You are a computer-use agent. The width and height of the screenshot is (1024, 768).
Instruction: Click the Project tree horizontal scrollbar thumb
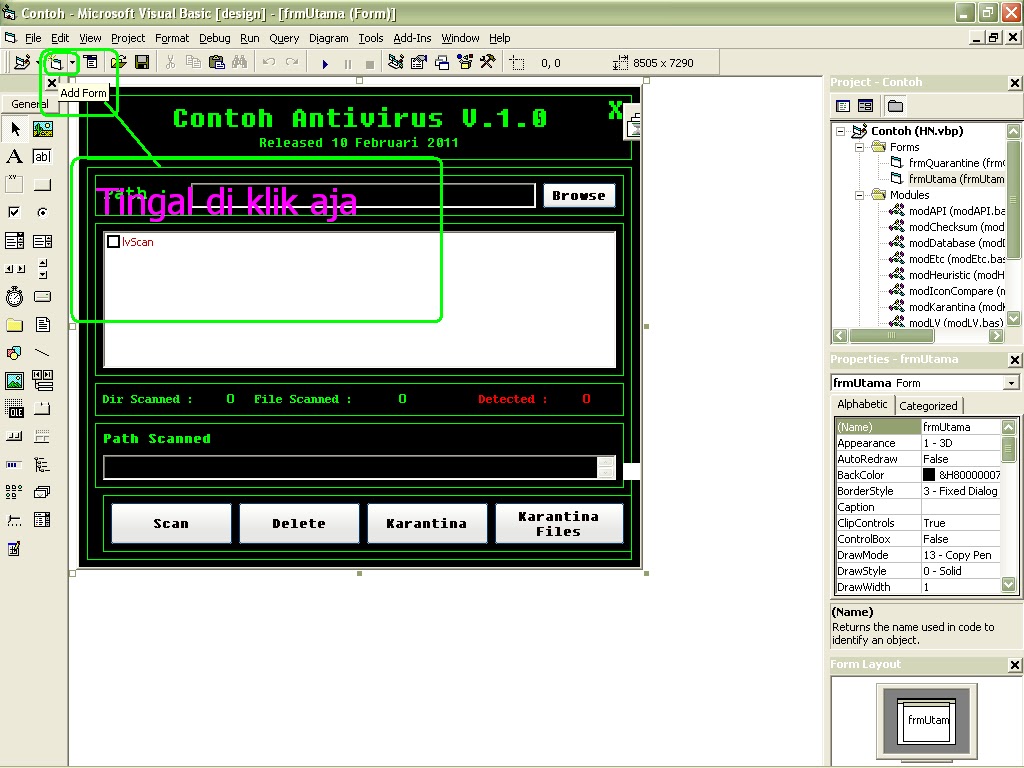click(891, 336)
